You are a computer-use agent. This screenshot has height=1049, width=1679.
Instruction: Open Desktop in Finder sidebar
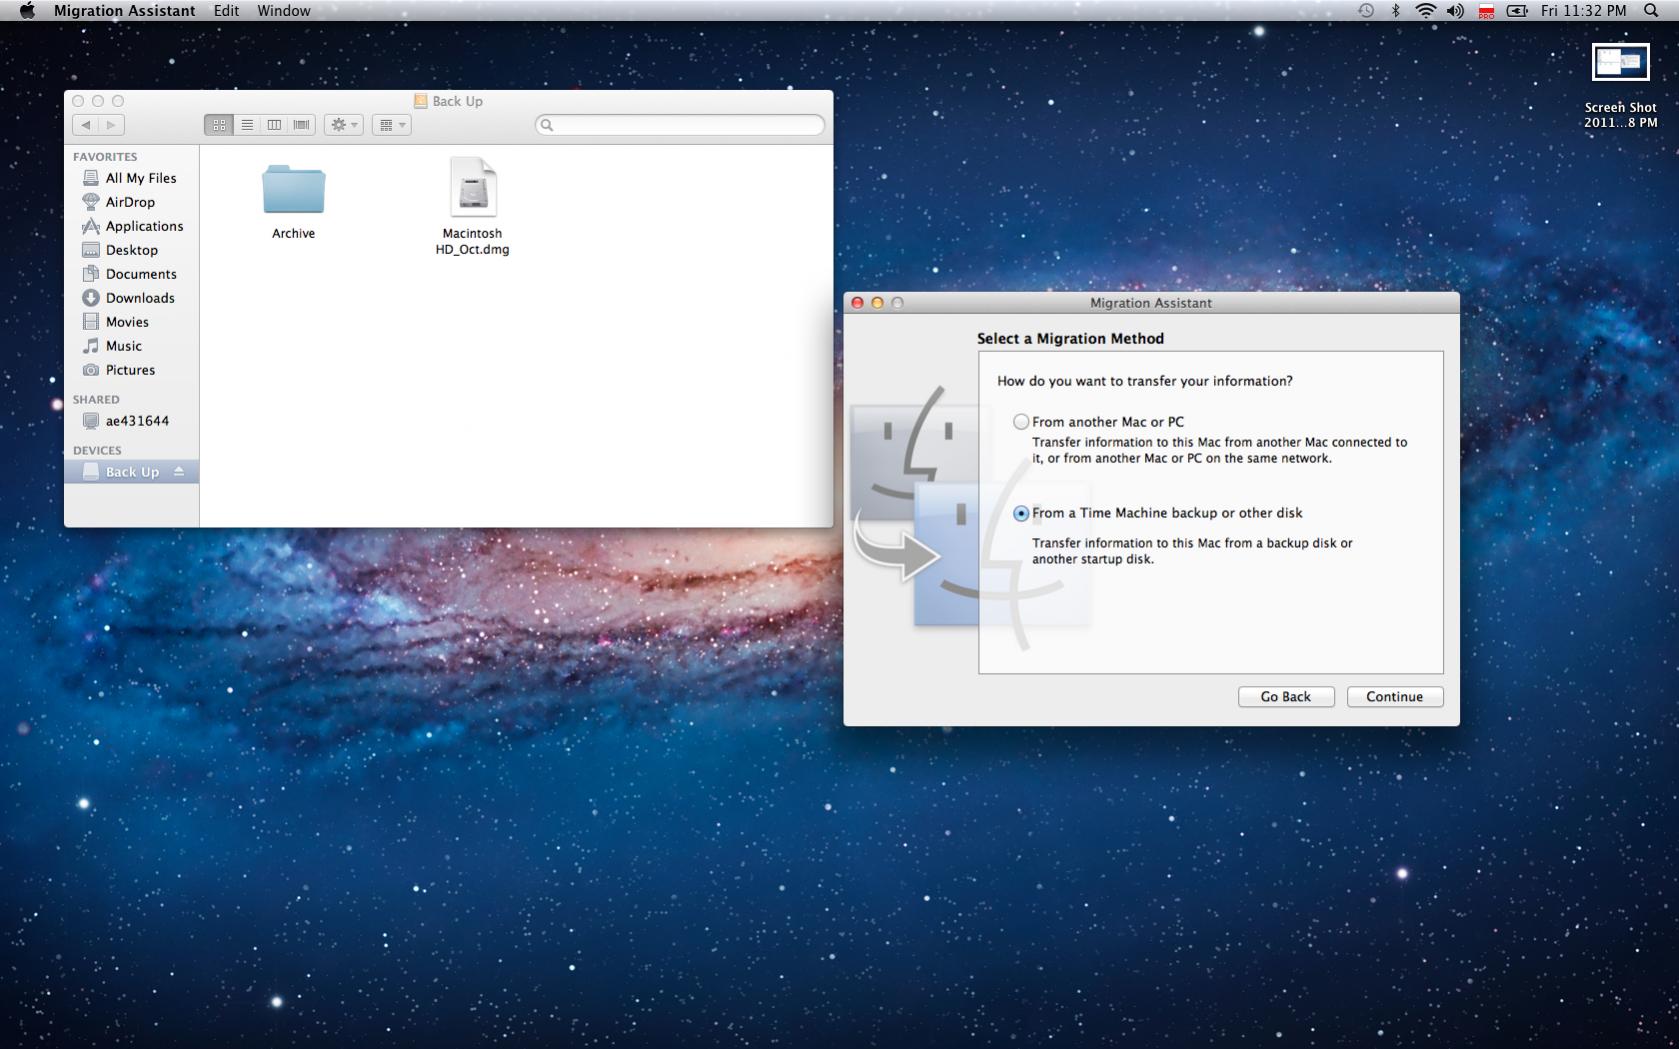[131, 250]
